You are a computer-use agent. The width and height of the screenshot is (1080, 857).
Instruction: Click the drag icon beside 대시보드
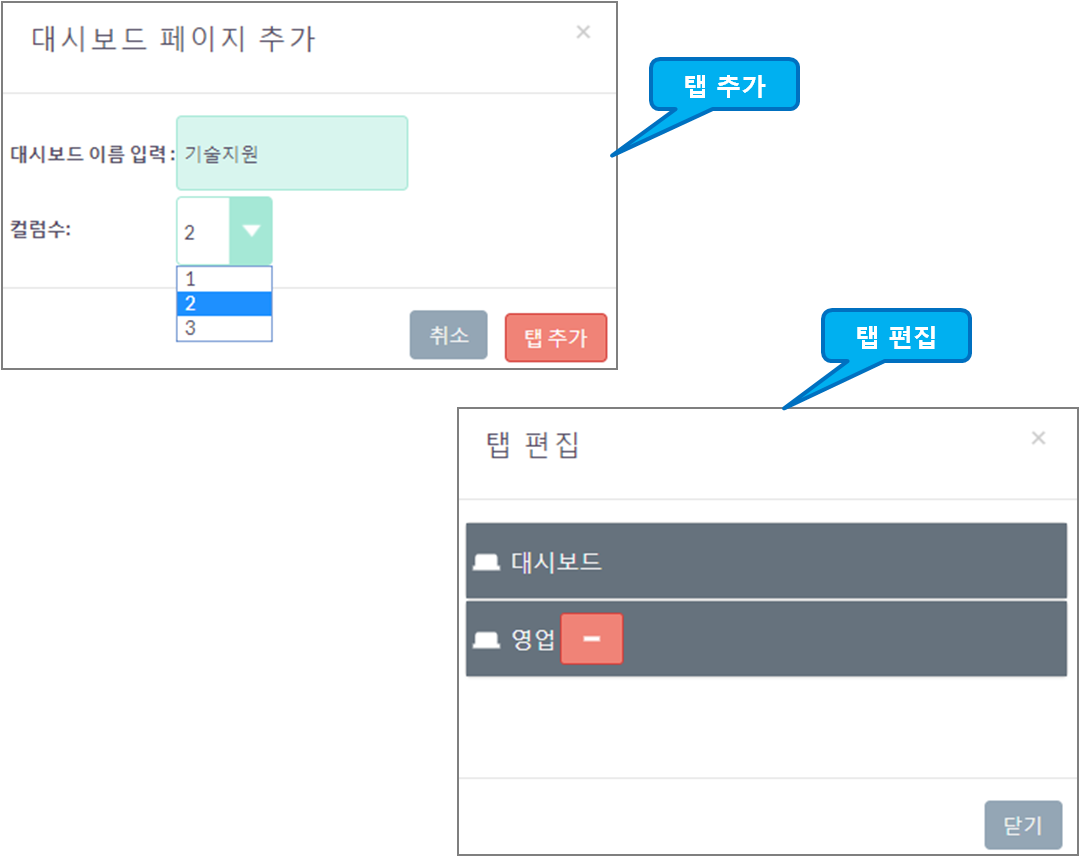(x=486, y=562)
